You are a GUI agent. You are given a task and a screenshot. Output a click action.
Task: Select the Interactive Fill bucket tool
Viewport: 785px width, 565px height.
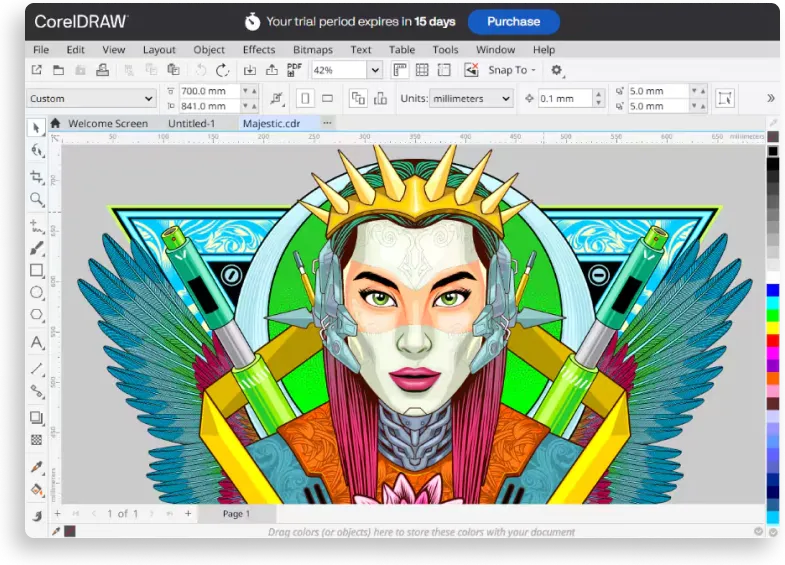click(37, 489)
